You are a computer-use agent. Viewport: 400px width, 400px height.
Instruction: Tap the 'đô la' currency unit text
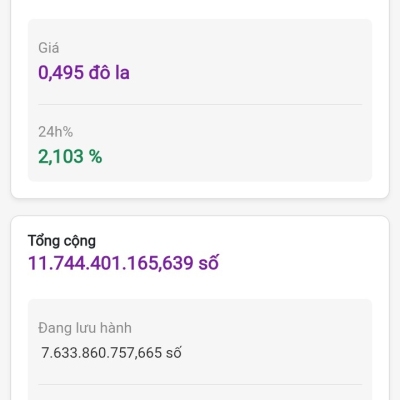coord(109,72)
